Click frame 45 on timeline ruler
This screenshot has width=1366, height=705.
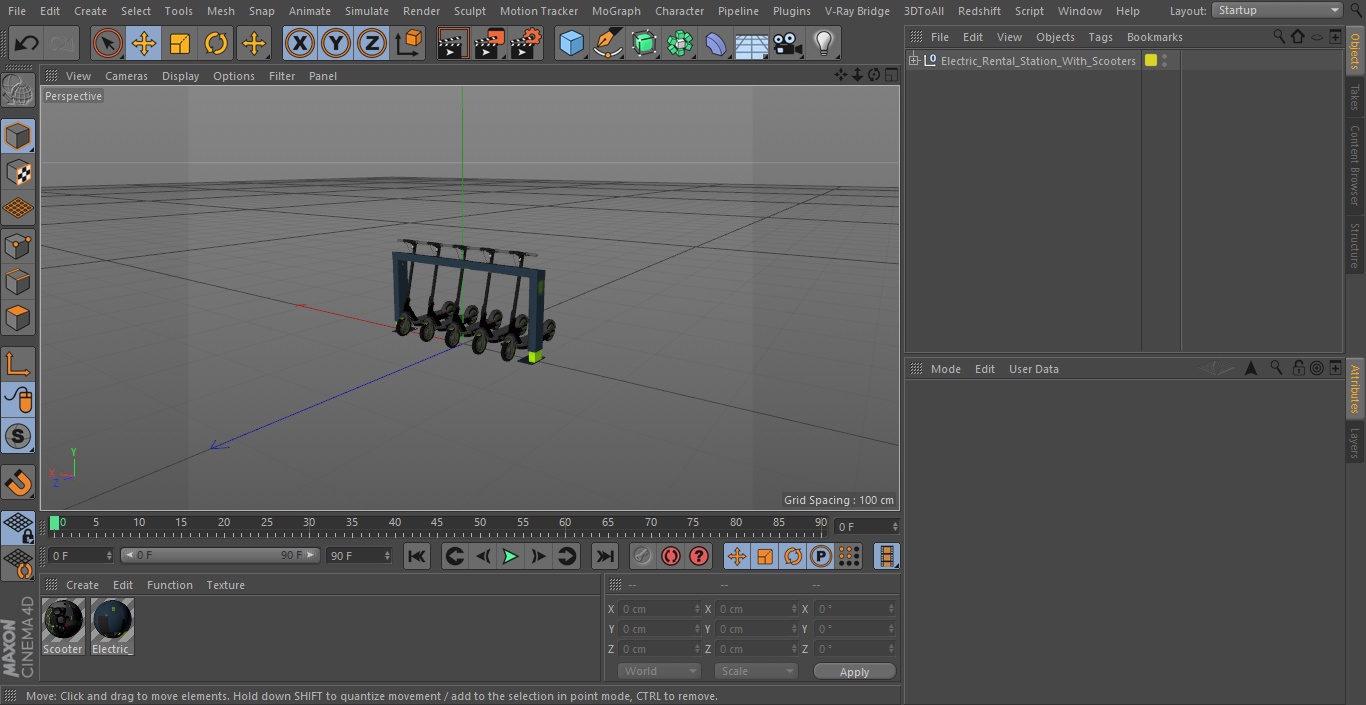point(437,523)
